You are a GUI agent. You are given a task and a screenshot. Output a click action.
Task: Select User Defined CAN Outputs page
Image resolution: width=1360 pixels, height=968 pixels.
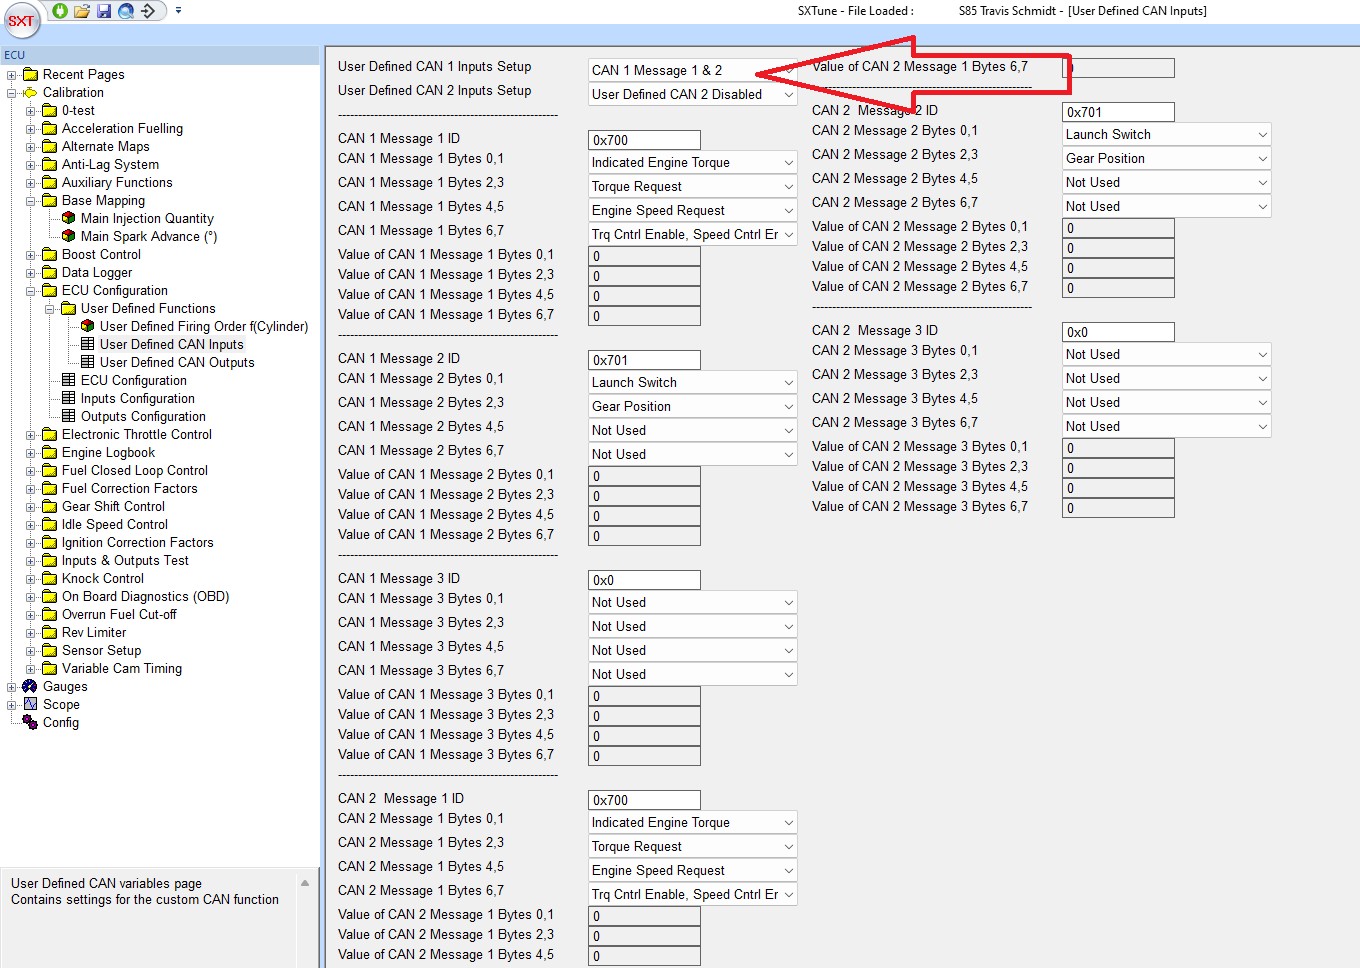pyautogui.click(x=176, y=363)
